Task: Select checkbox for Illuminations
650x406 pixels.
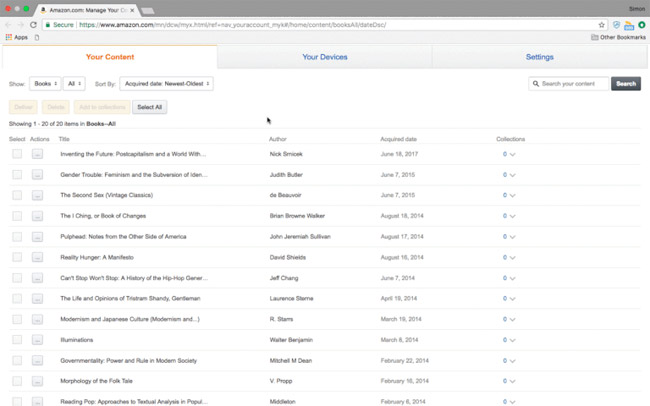Action: [x=17, y=340]
